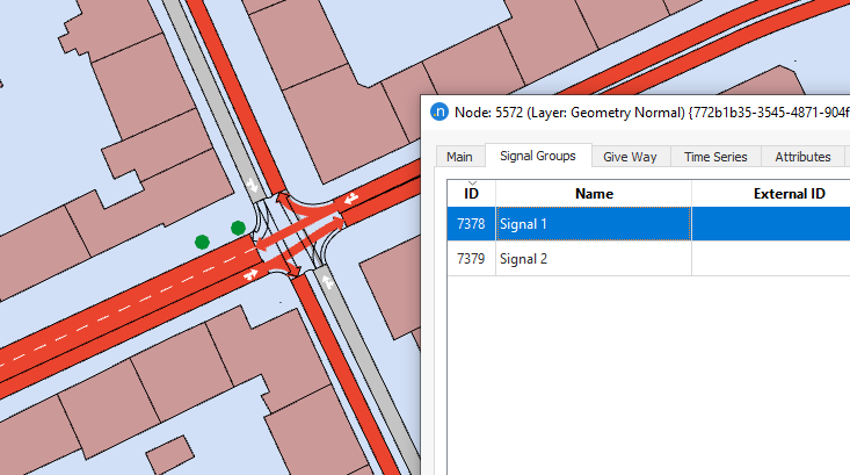Screen dimensions: 850x476
Task: Open the Attributes tab
Action: coord(803,157)
